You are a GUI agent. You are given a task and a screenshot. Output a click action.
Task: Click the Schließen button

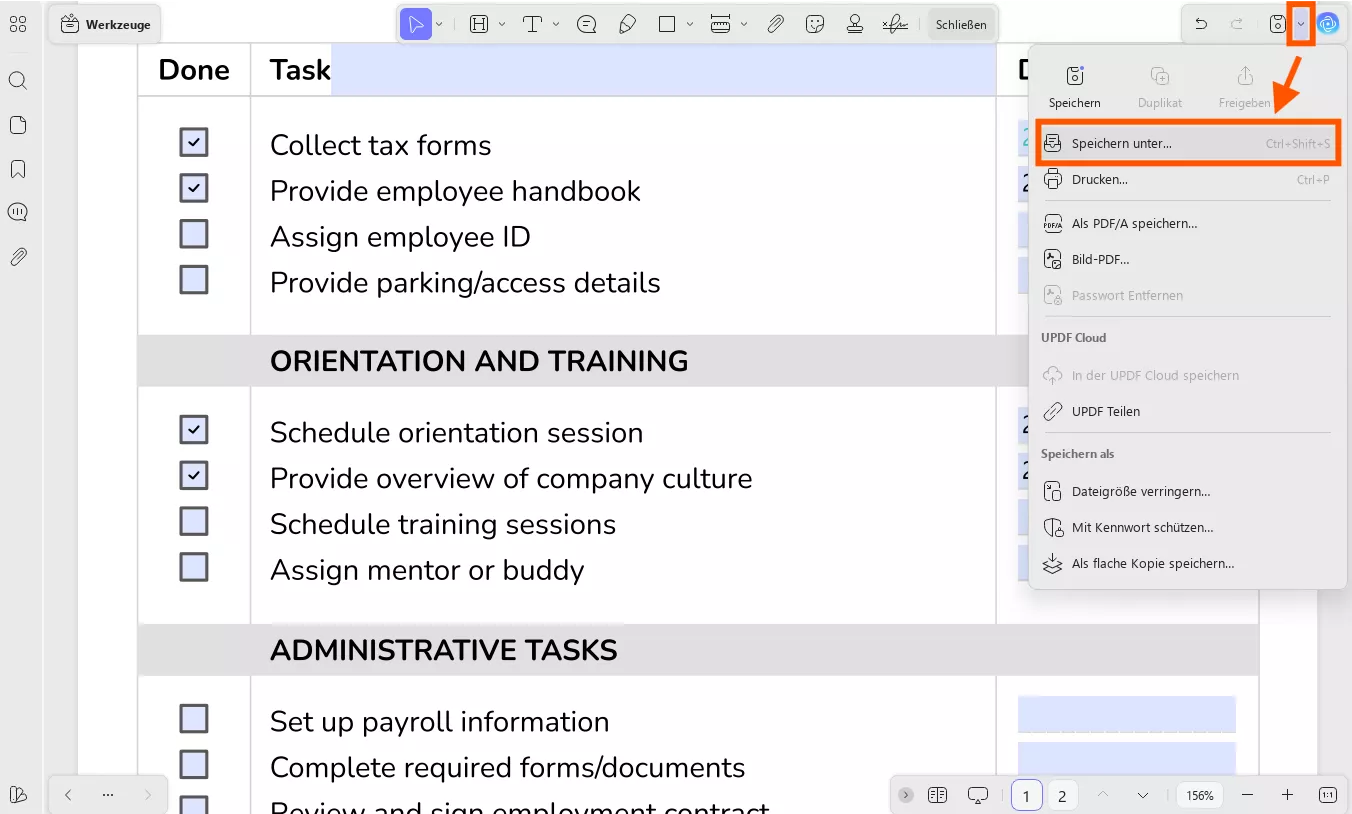point(961,25)
